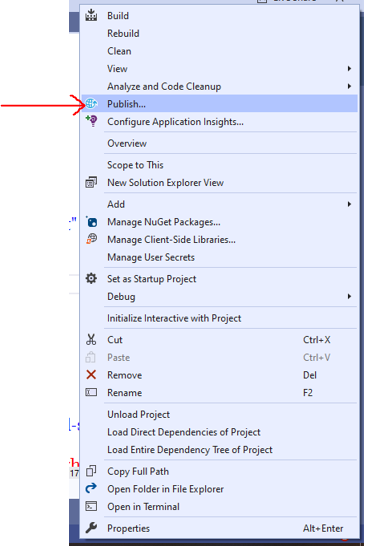Select Remove
365x546 pixels.
click(x=219, y=375)
